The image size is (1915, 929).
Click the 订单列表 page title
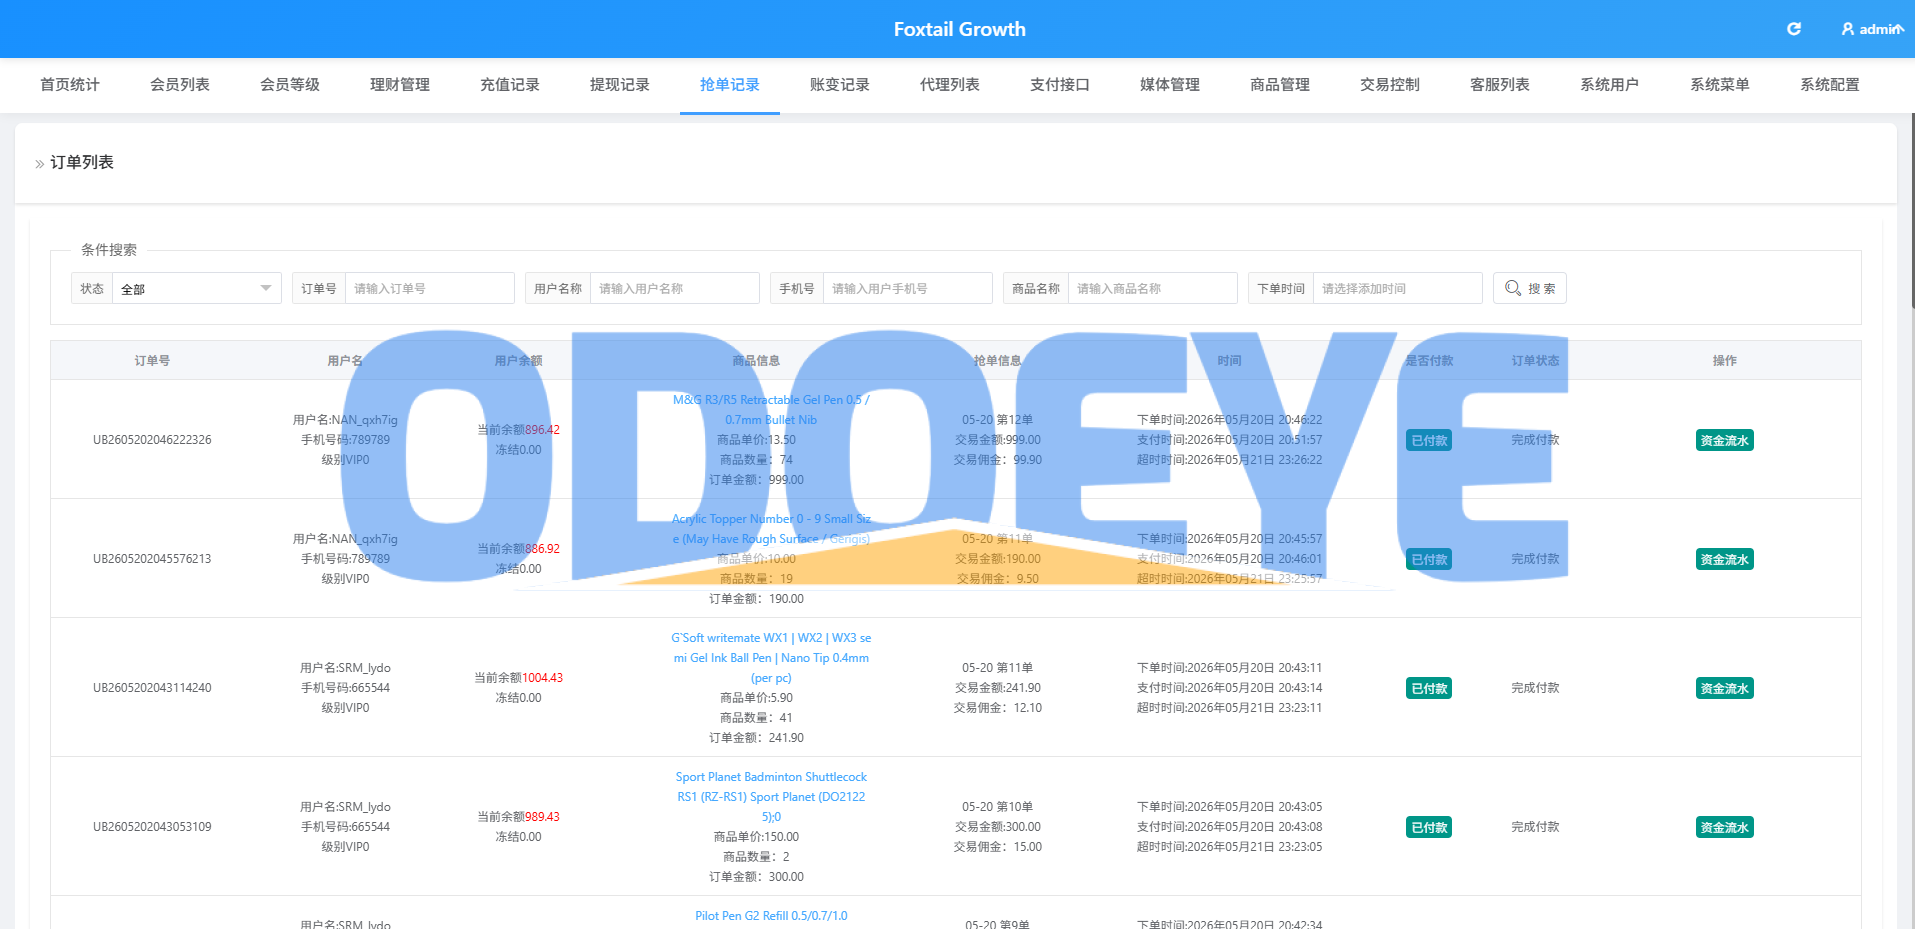click(x=82, y=162)
